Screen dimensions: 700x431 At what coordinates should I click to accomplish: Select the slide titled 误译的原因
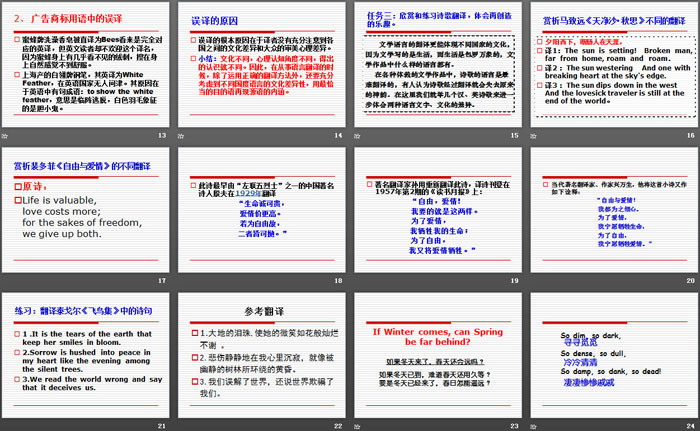tap(262, 65)
